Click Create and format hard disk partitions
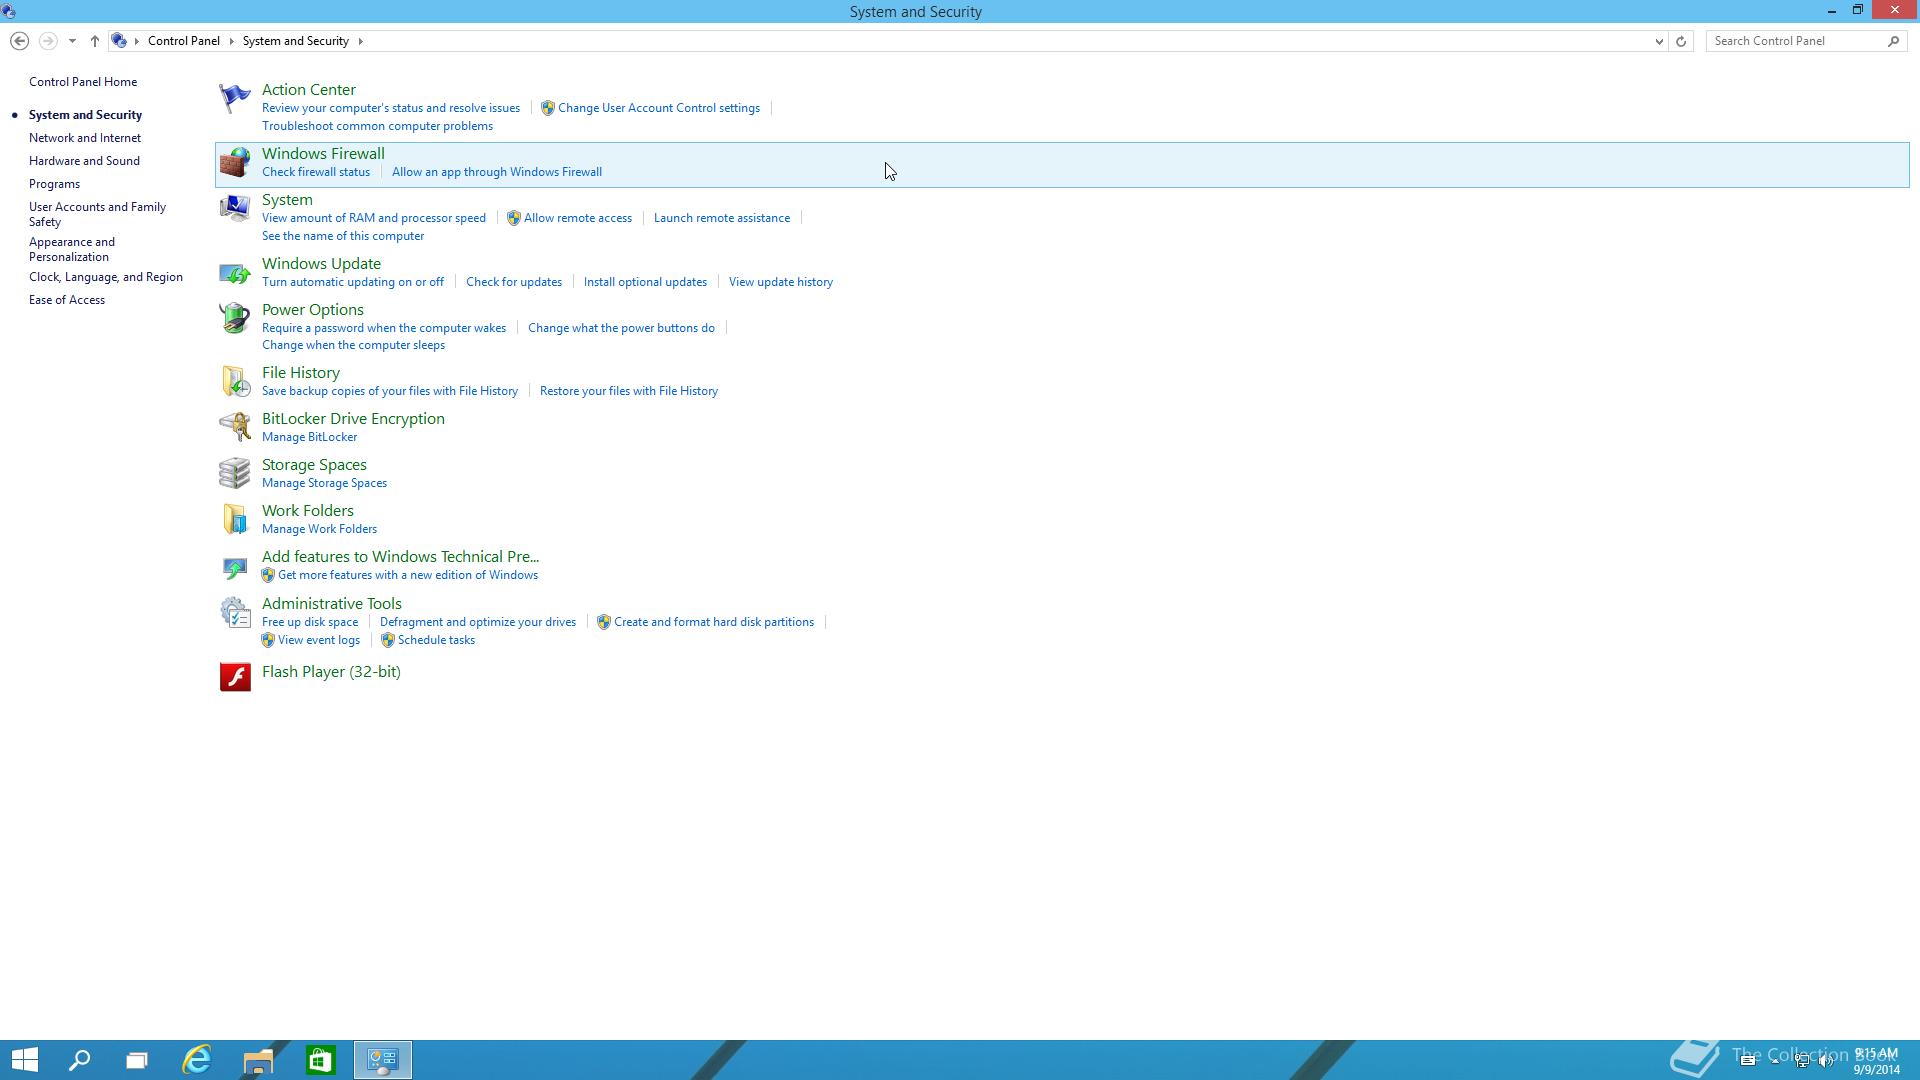This screenshot has width=1920, height=1080. (x=713, y=622)
